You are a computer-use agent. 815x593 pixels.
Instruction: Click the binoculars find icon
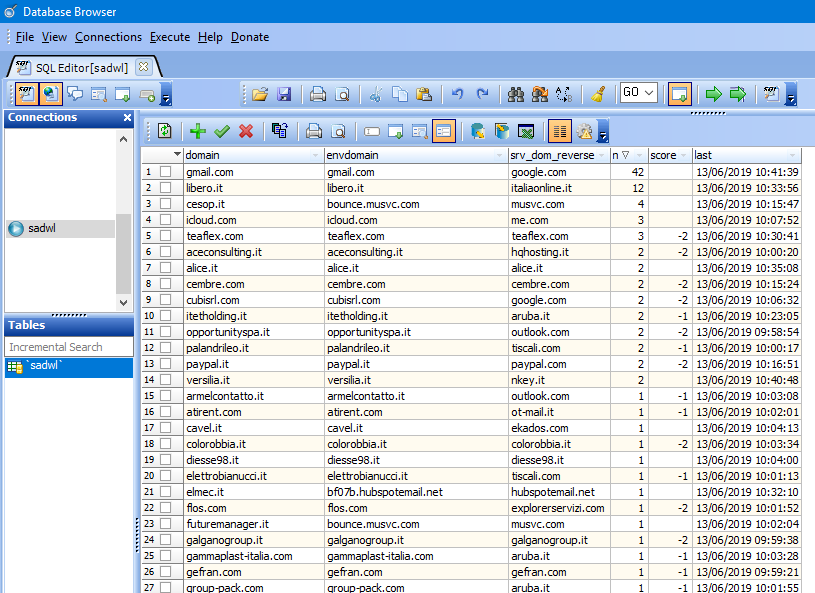tap(515, 94)
